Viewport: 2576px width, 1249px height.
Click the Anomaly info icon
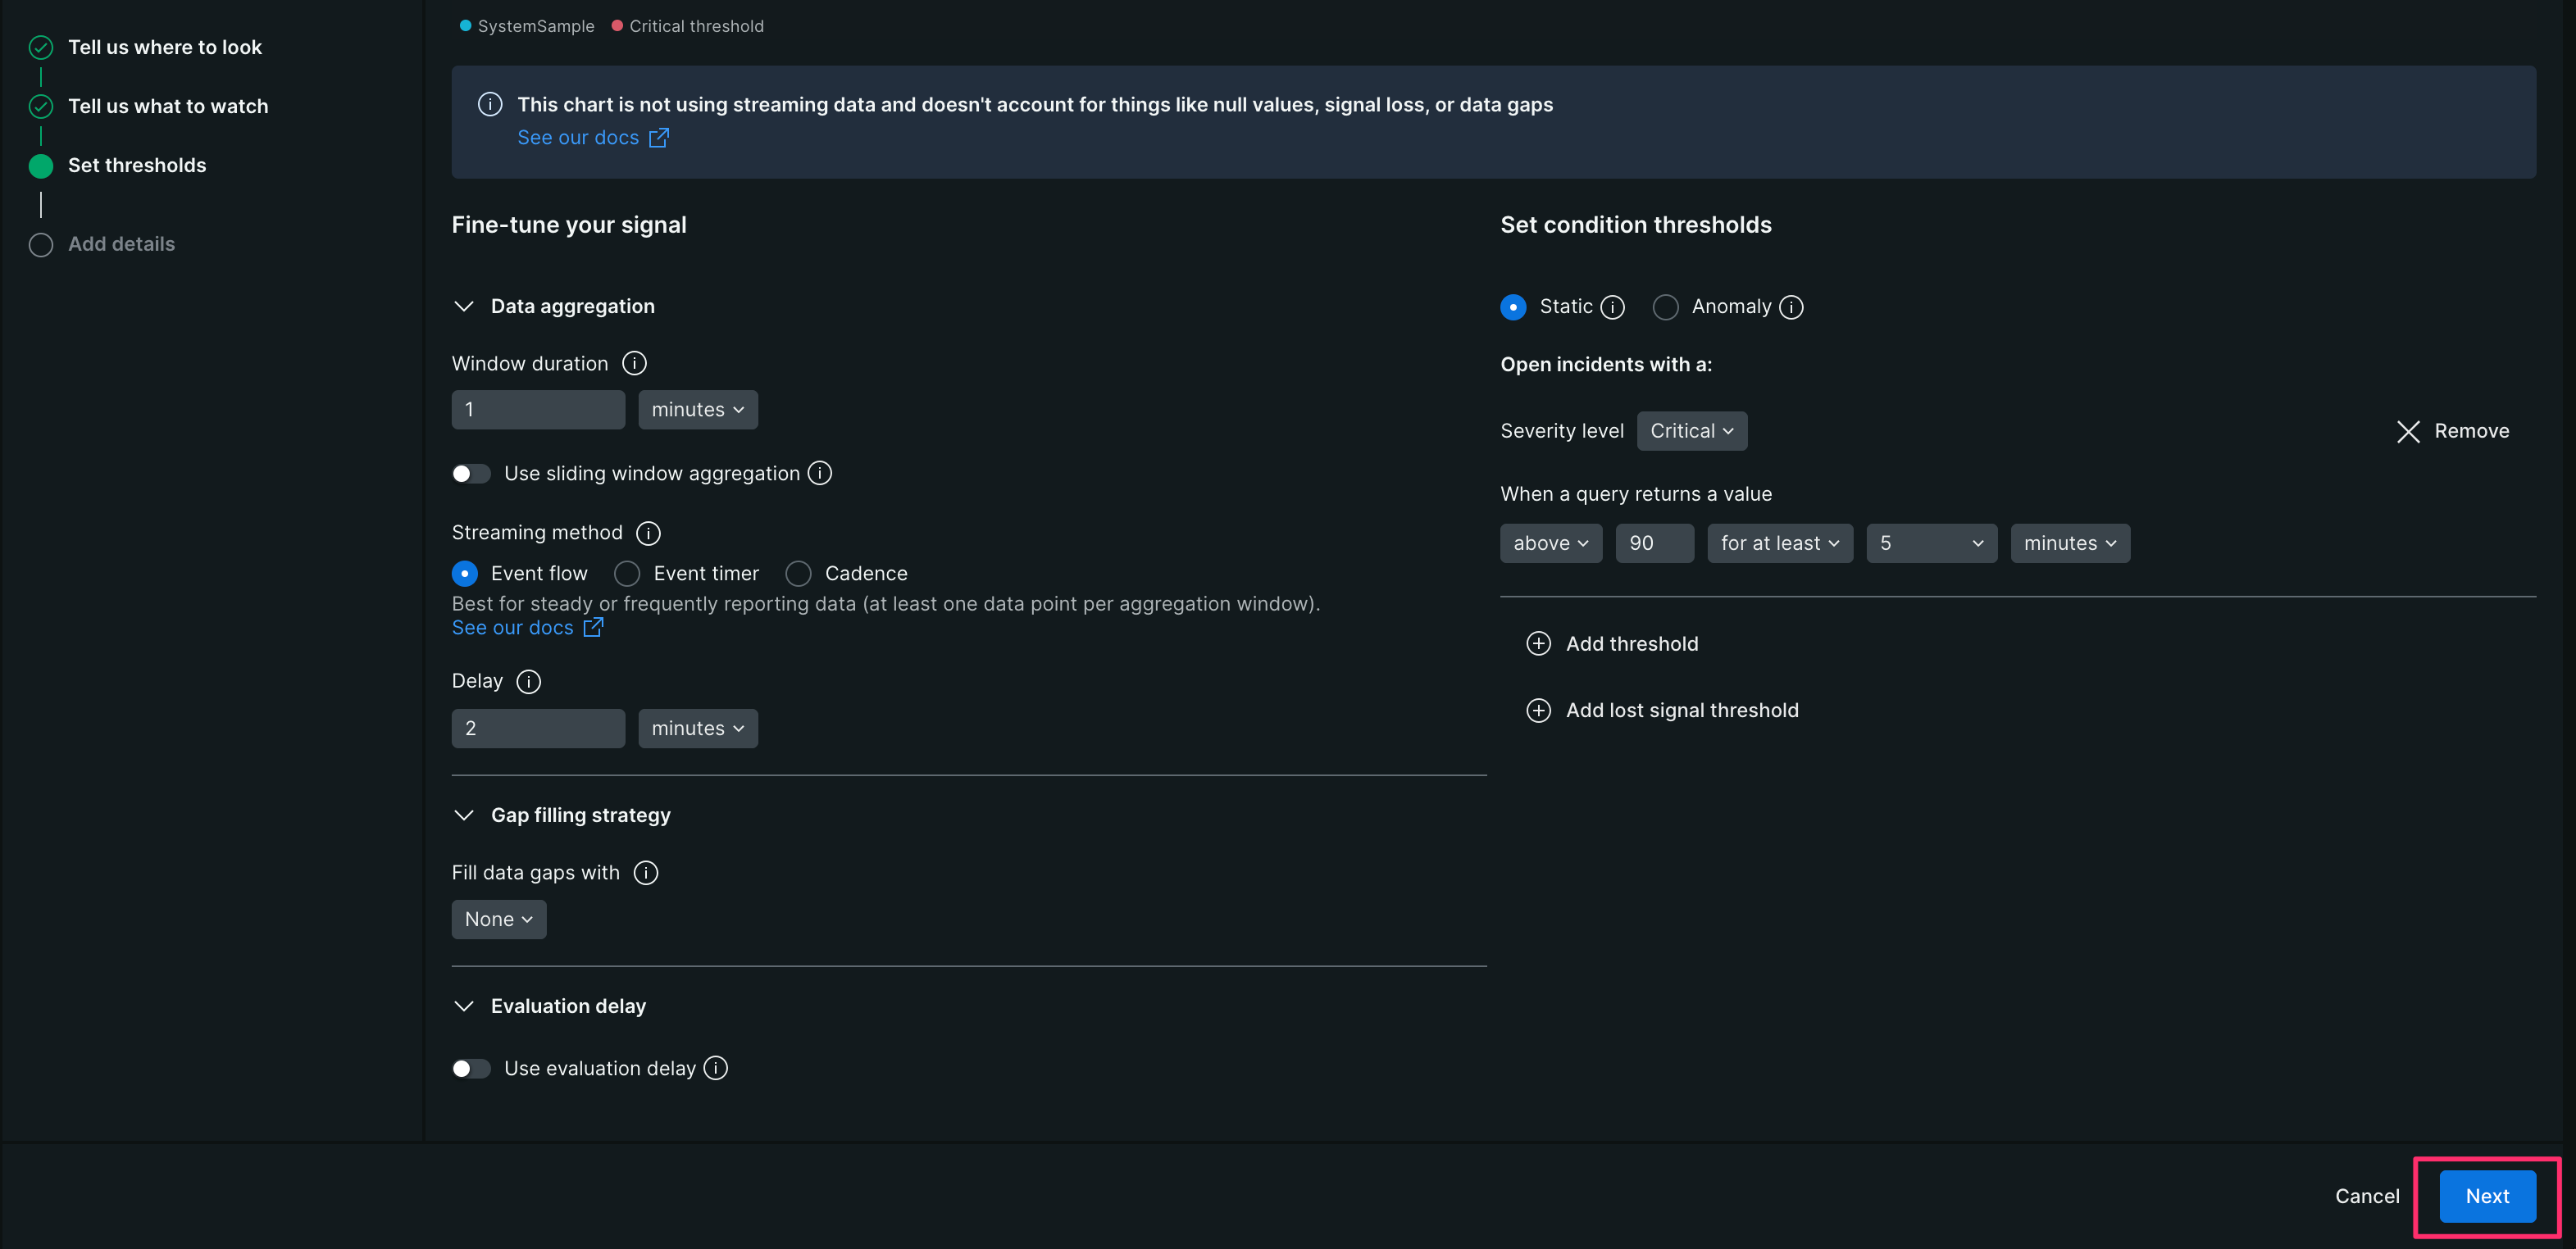click(1791, 307)
